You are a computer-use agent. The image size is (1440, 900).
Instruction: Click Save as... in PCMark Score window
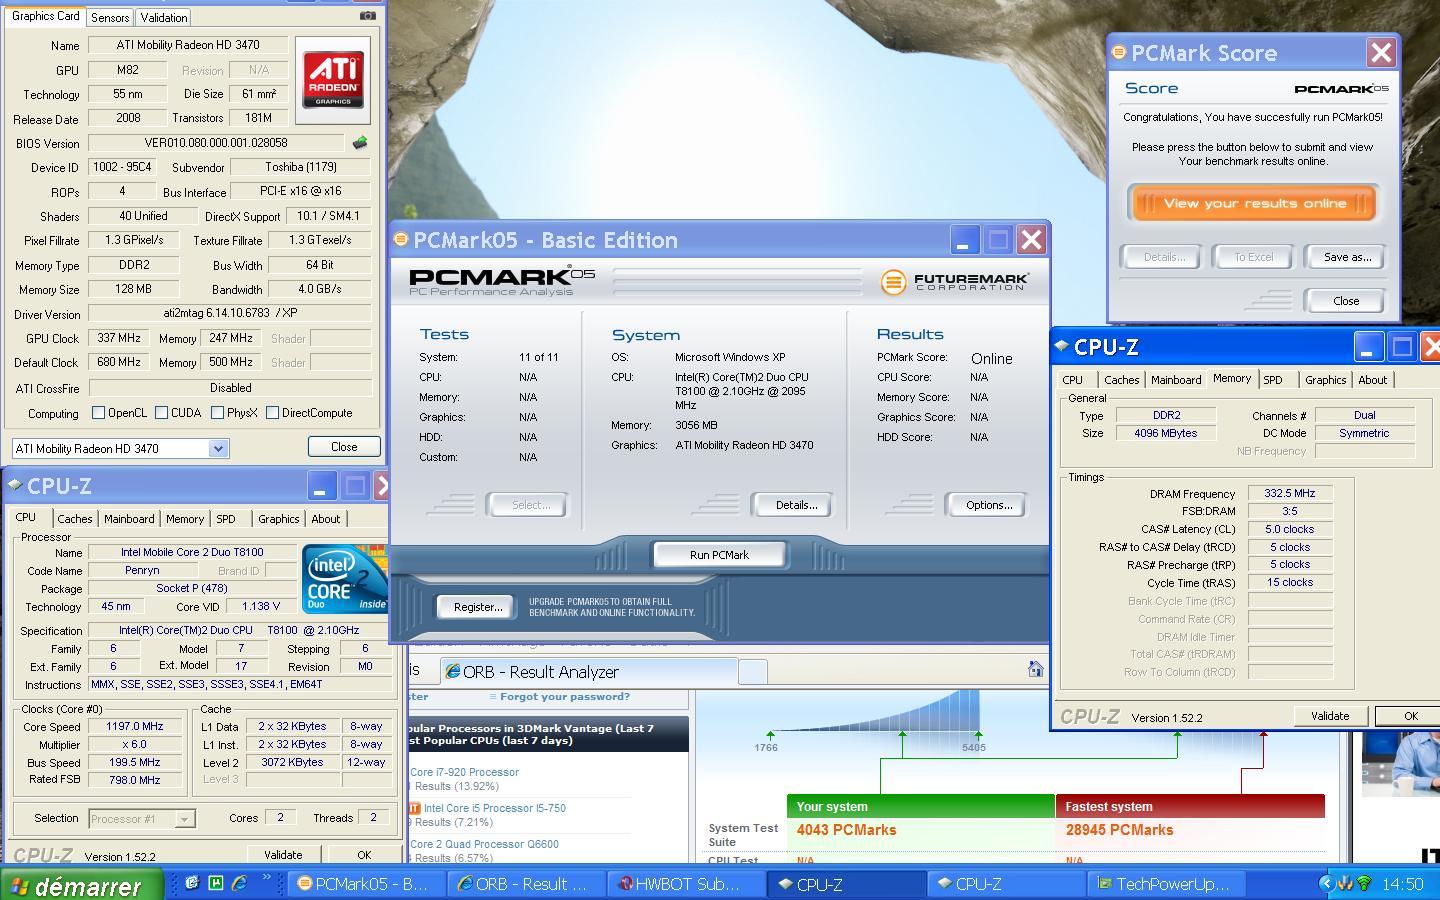pyautogui.click(x=1347, y=257)
